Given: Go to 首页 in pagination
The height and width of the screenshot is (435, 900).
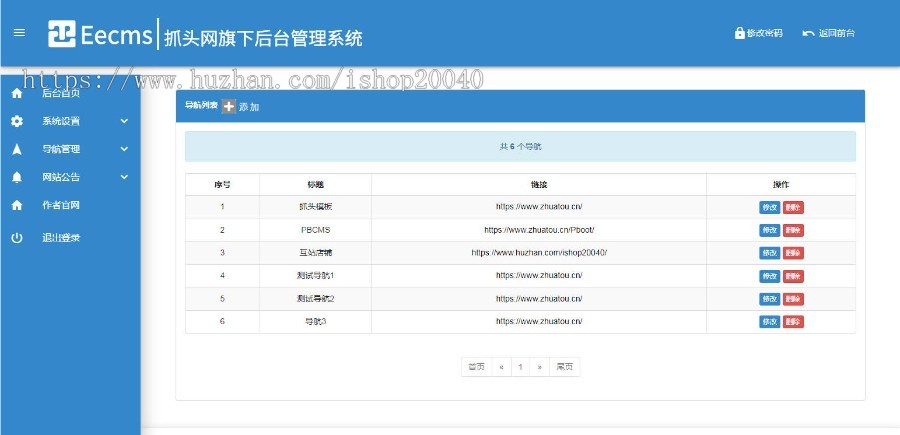Looking at the screenshot, I should (x=476, y=367).
